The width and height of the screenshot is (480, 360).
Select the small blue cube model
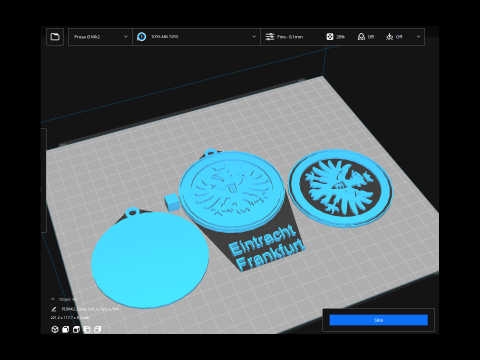click(x=172, y=202)
